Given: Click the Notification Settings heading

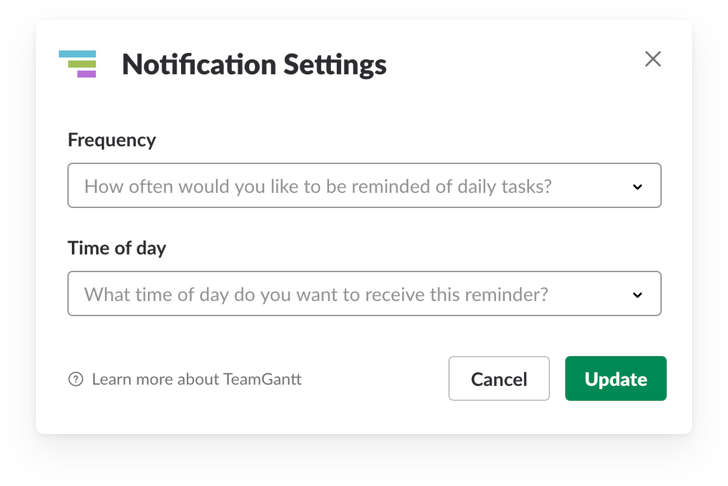Looking at the screenshot, I should coord(254,65).
